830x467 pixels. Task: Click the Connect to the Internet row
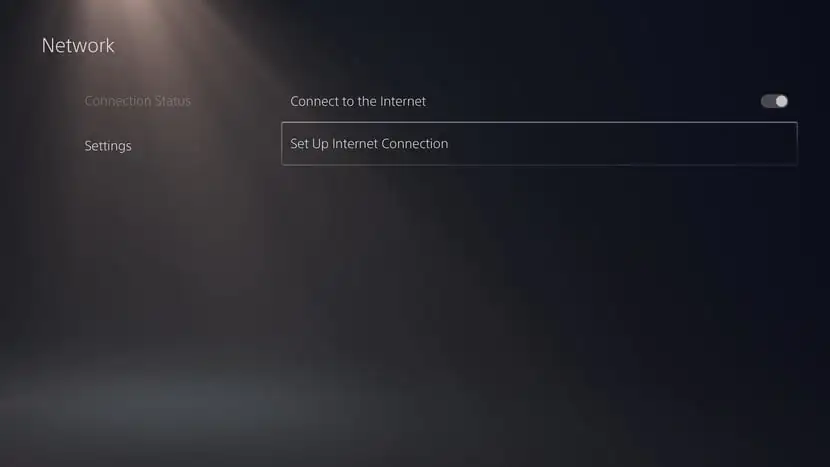point(539,101)
